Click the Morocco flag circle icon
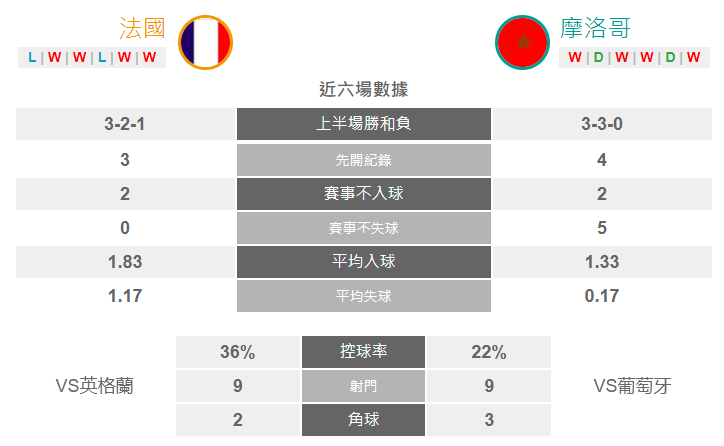Viewport: 724px width, 446px height. tap(522, 42)
